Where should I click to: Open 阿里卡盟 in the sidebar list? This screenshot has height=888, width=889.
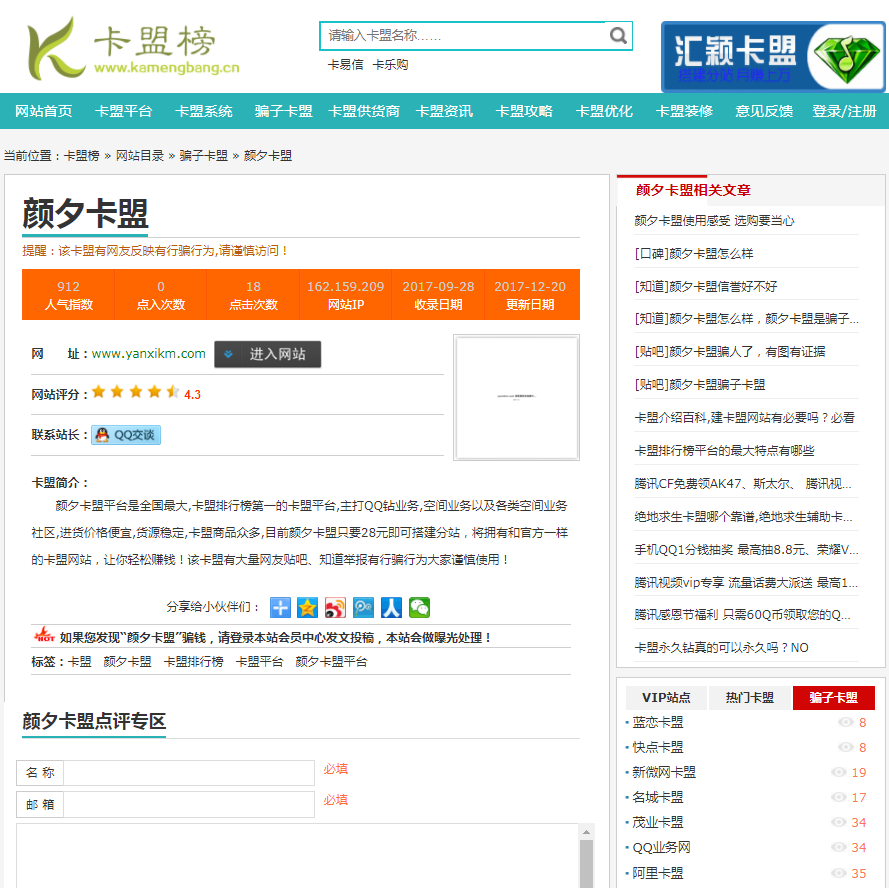[658, 873]
